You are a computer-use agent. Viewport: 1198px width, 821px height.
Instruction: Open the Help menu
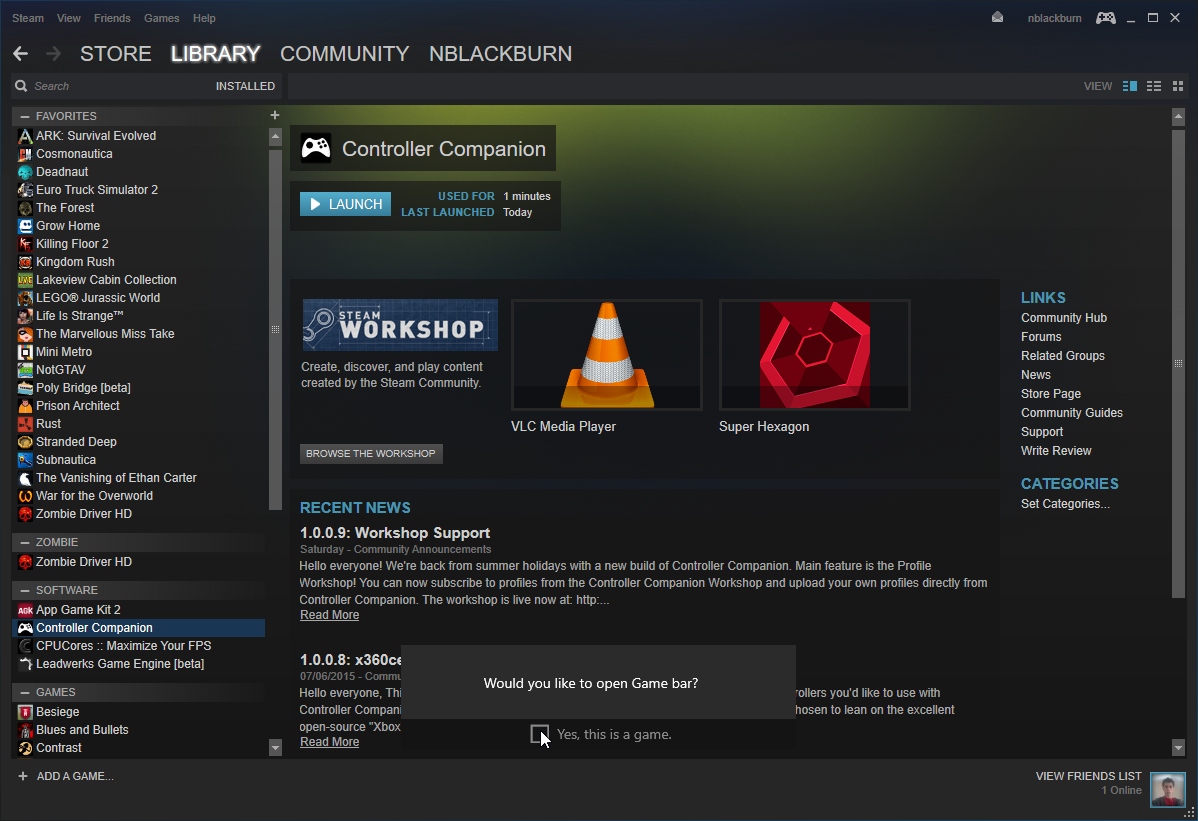click(x=204, y=18)
